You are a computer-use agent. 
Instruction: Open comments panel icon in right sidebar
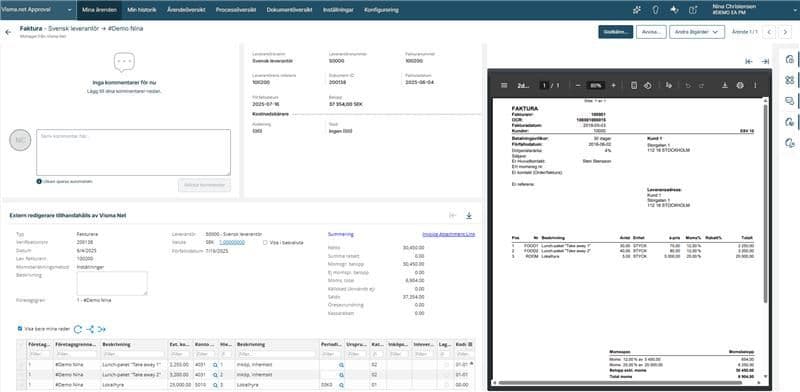pos(790,101)
